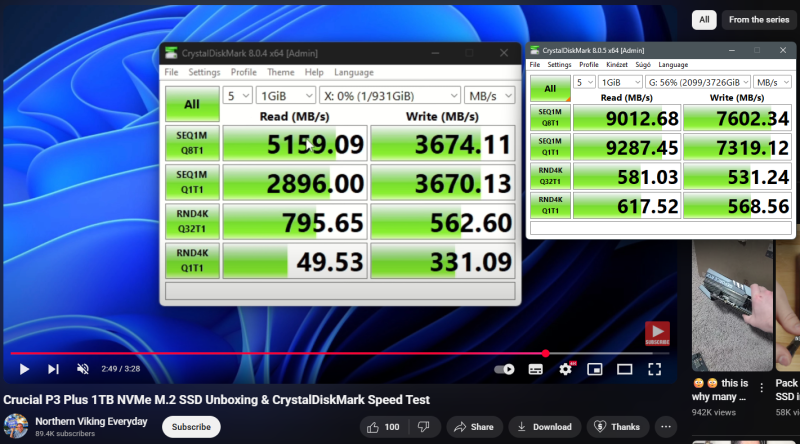Run the RND4K Q32T1 test in 8.0.4 window

192,221
